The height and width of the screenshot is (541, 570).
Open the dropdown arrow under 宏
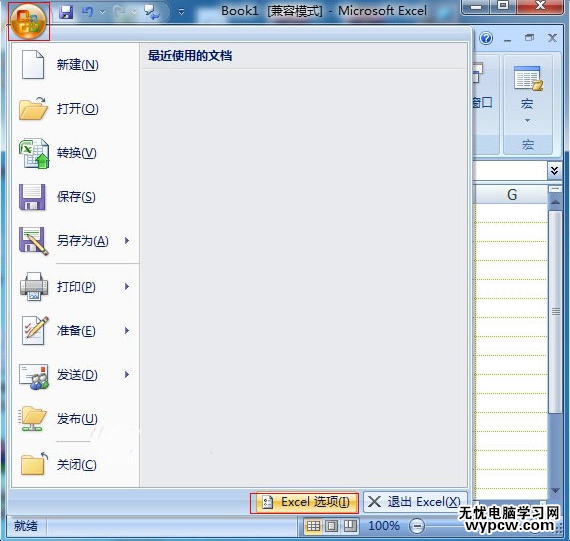[x=527, y=120]
